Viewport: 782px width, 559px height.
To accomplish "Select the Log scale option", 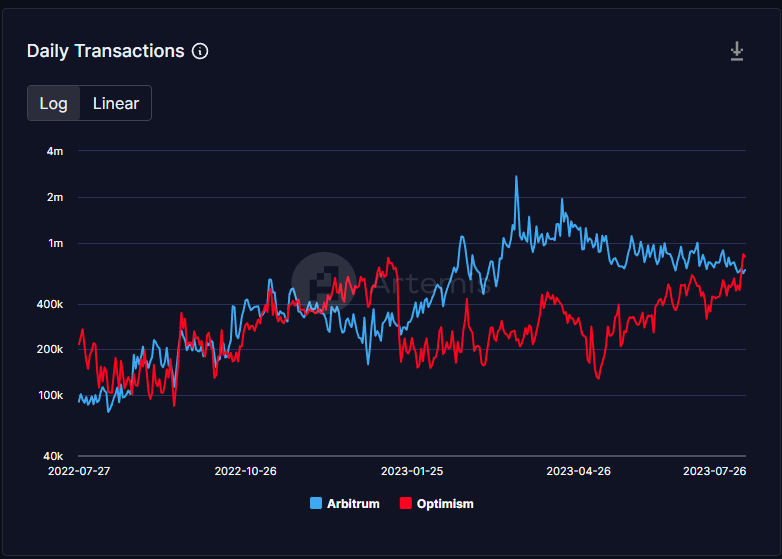I will [x=53, y=103].
